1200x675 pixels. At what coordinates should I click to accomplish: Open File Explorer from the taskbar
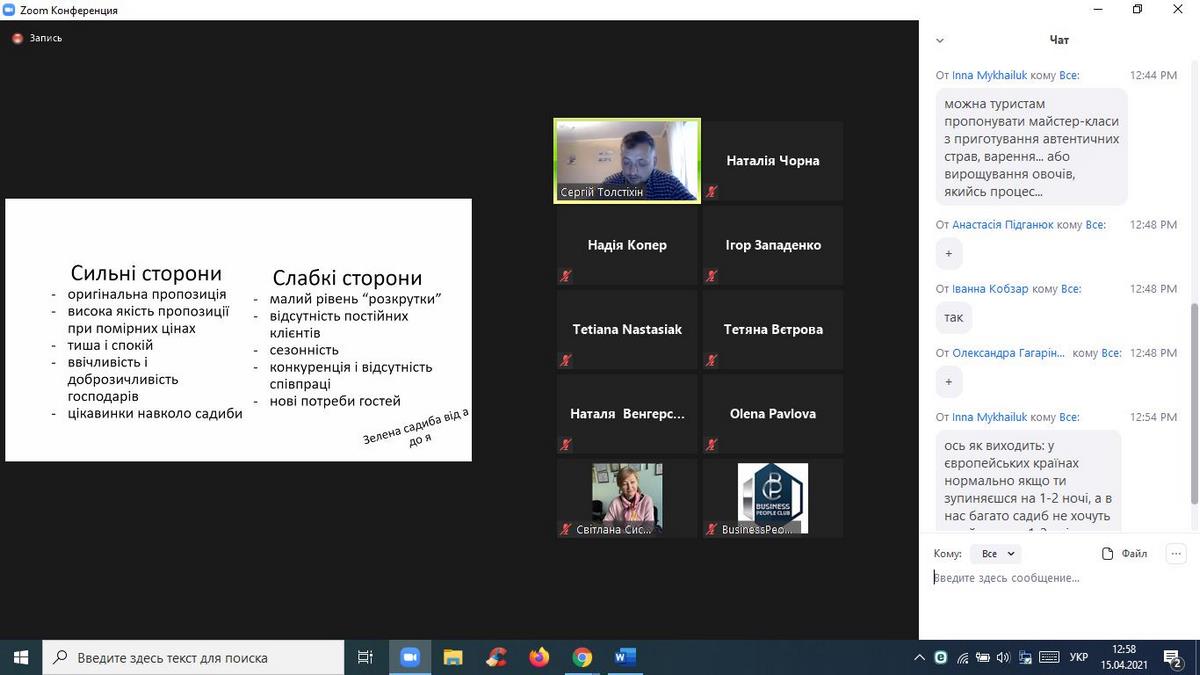[x=453, y=657]
